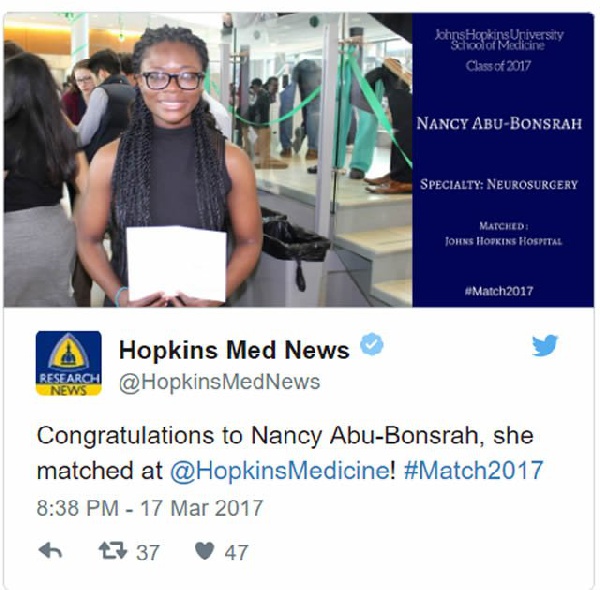Screen dimensions: 600x590
Task: Click the retweet count 37
Action: pos(148,553)
